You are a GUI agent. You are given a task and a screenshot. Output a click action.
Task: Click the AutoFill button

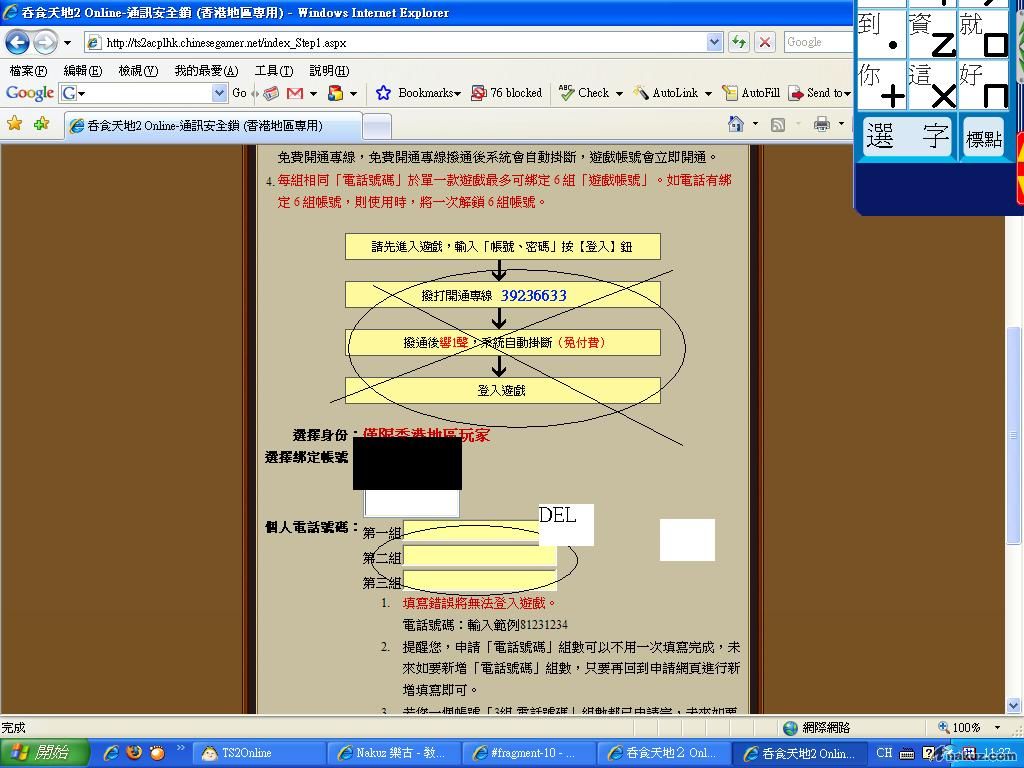pyautogui.click(x=751, y=93)
